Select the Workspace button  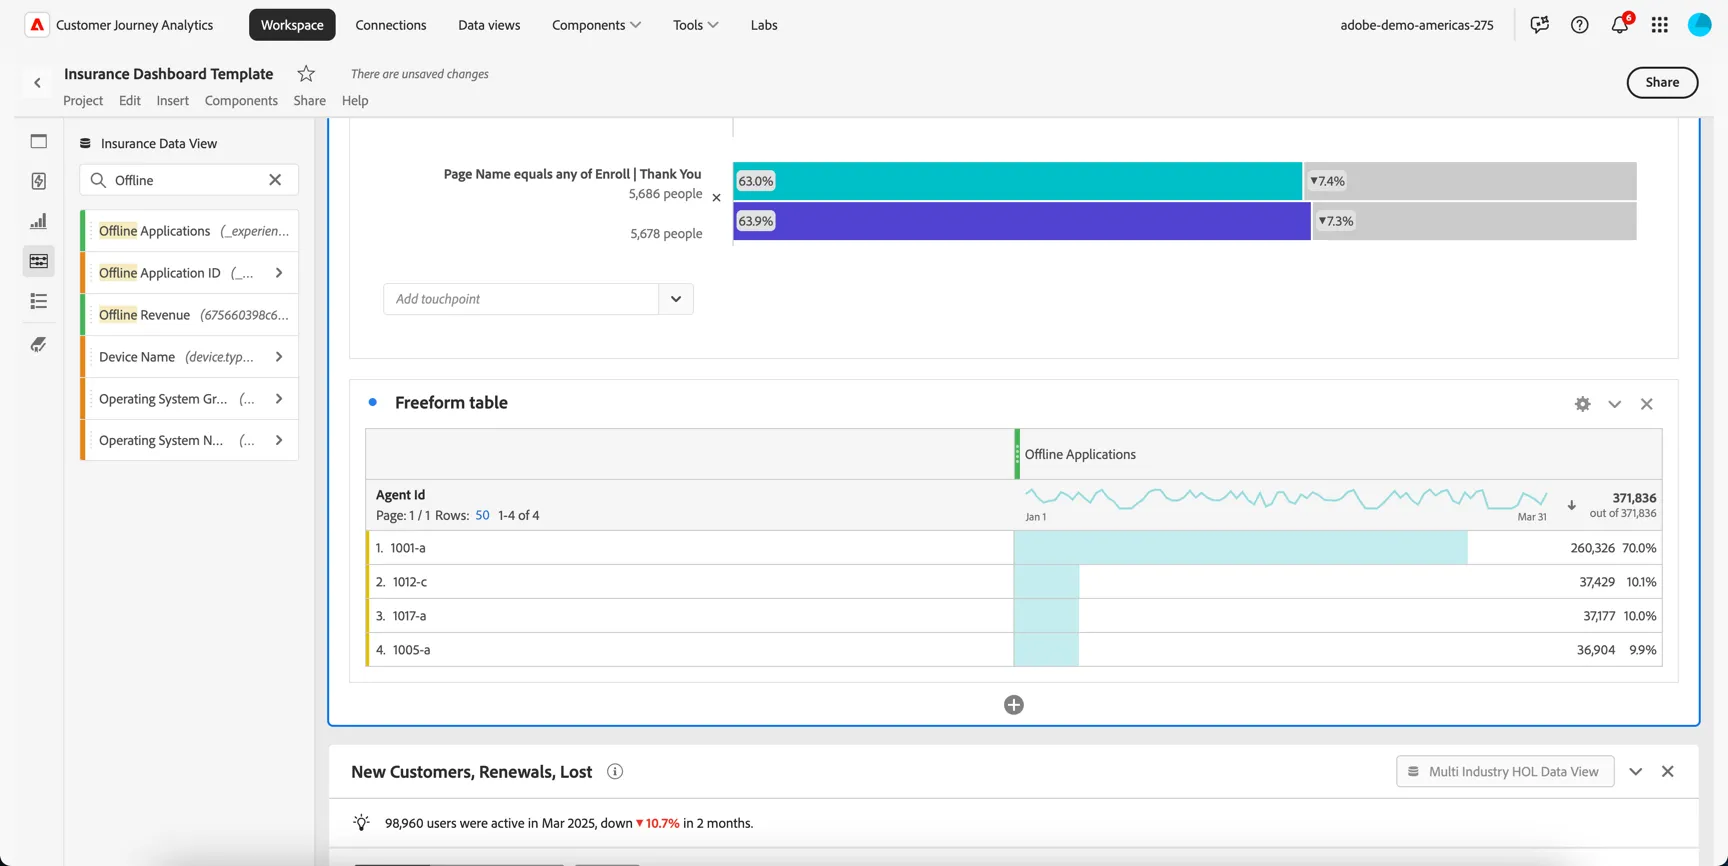(292, 25)
